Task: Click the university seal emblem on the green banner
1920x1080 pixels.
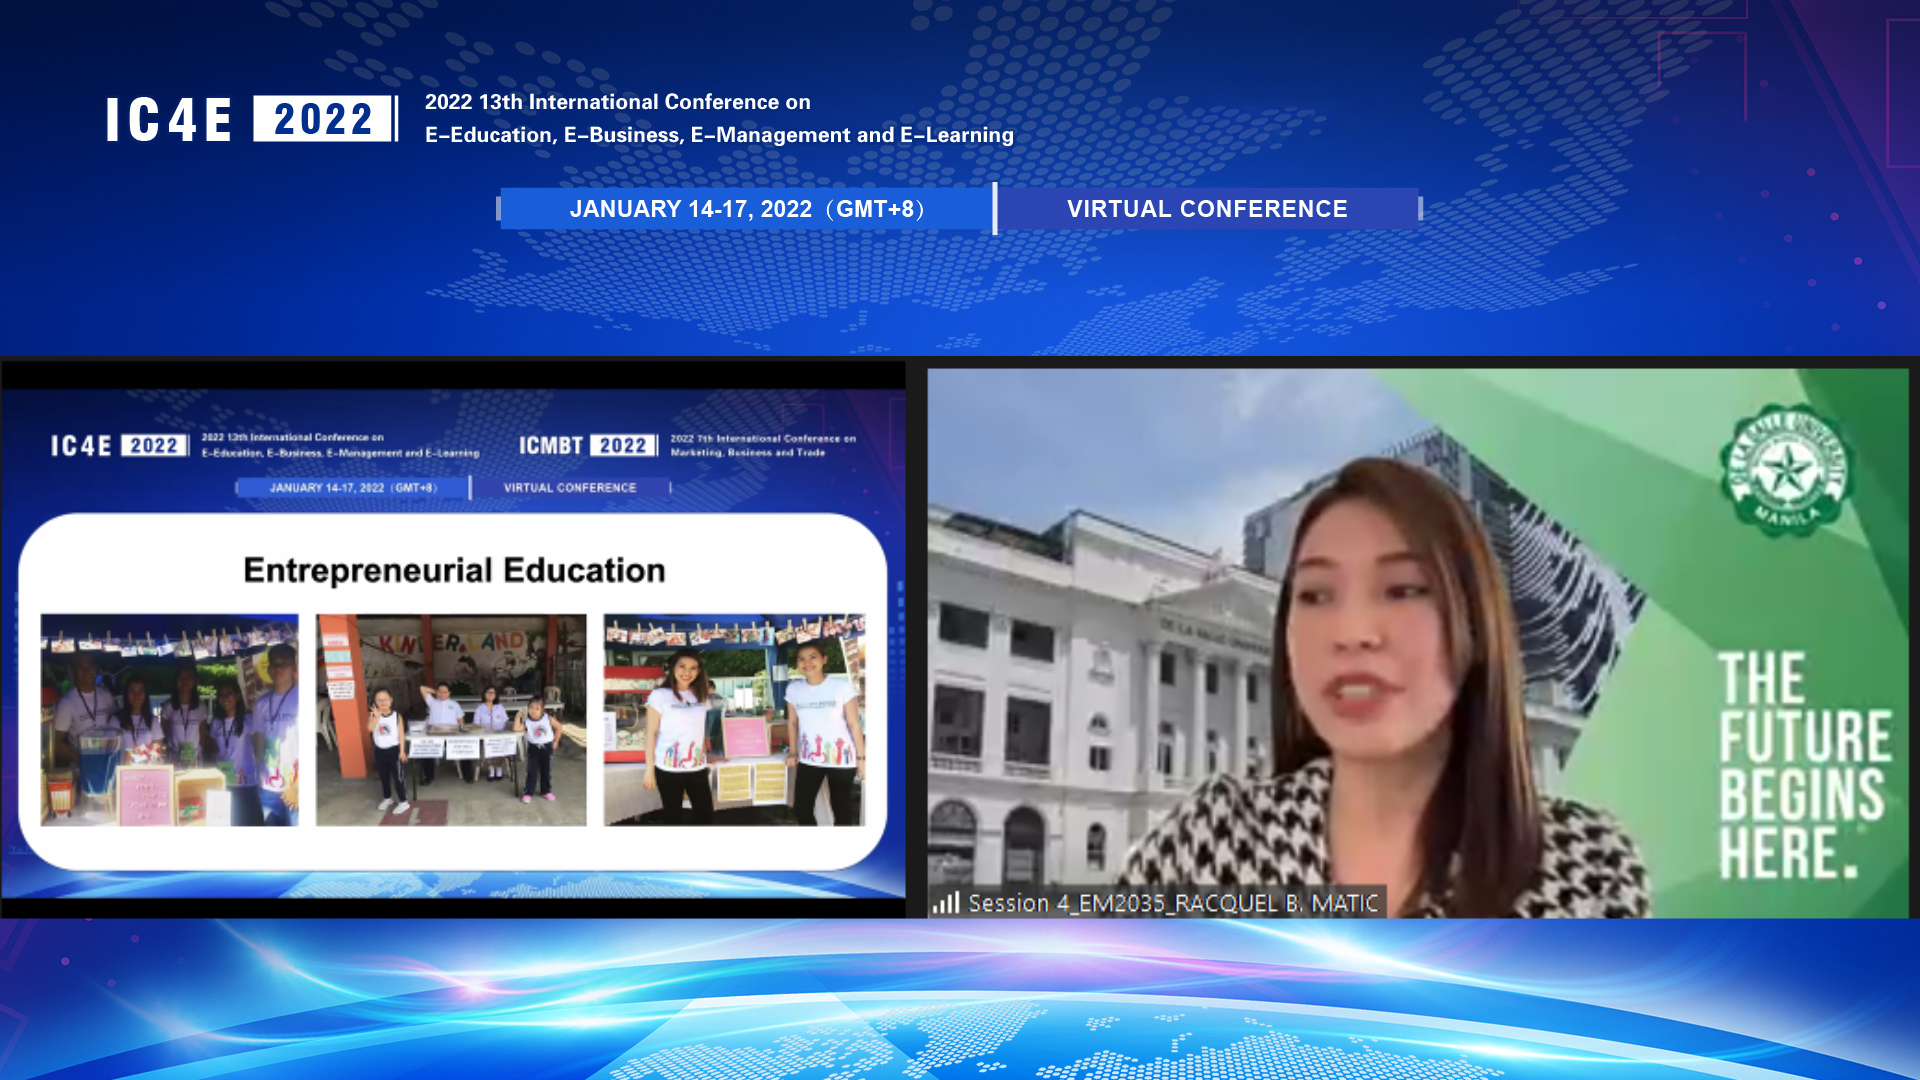Action: point(1785,469)
